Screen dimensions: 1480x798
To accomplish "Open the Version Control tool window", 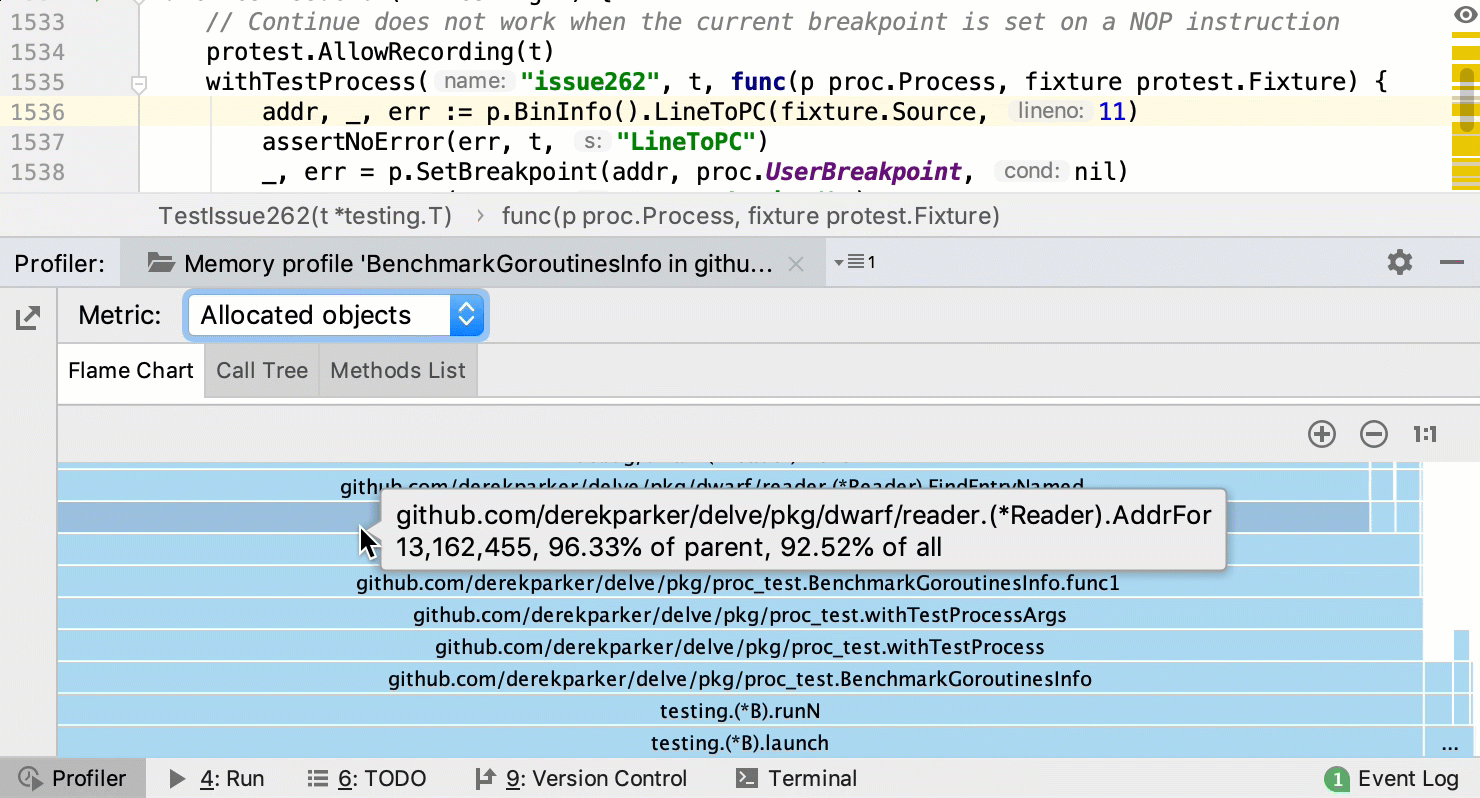I will [x=581, y=779].
